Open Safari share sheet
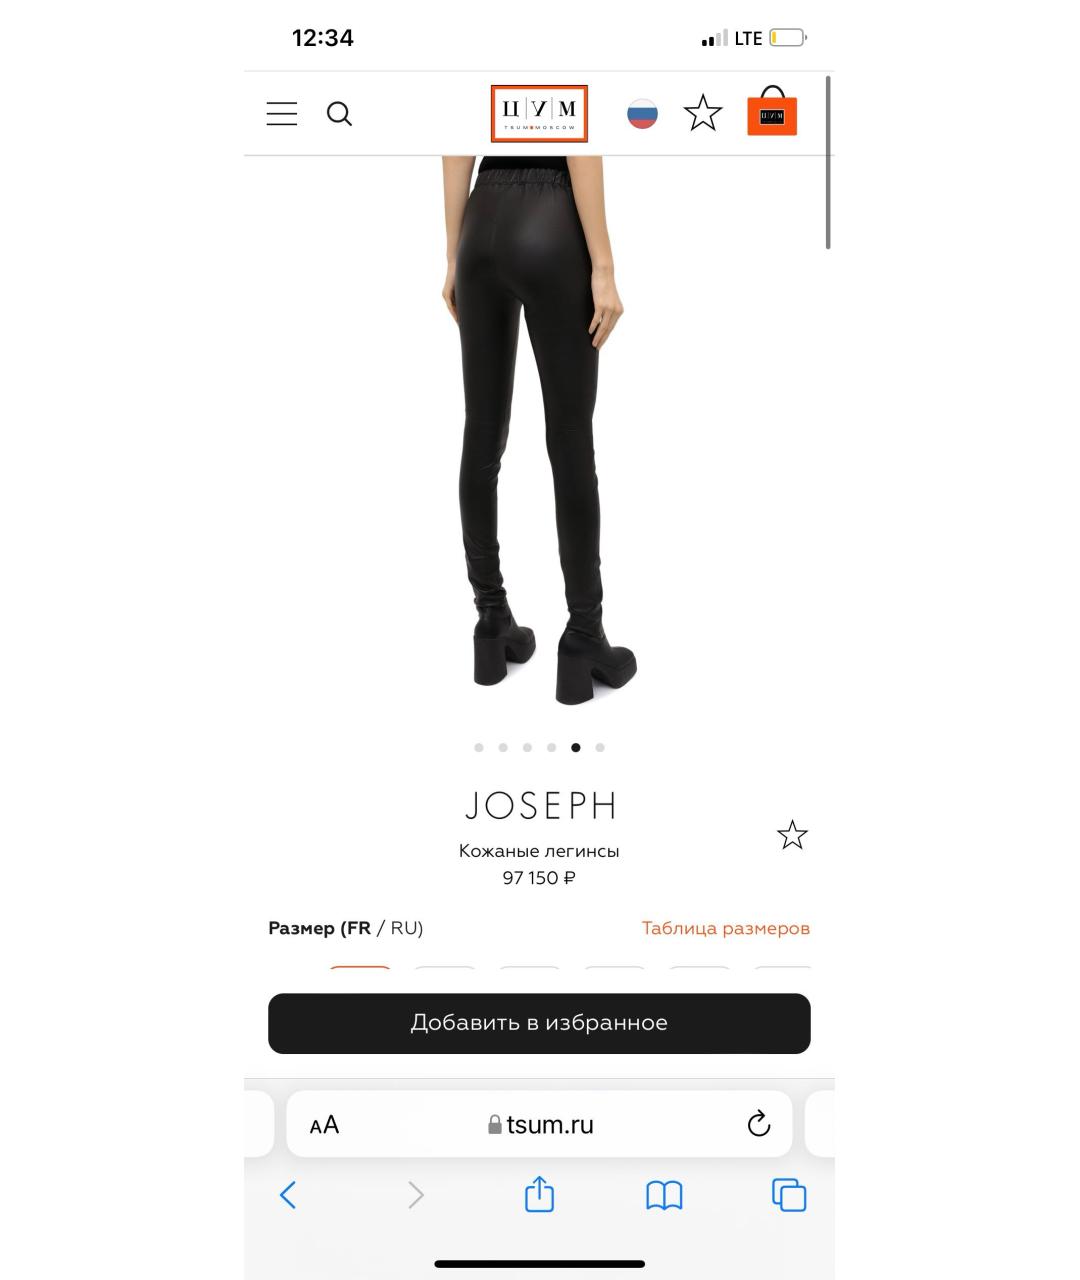 pyautogui.click(x=539, y=1194)
